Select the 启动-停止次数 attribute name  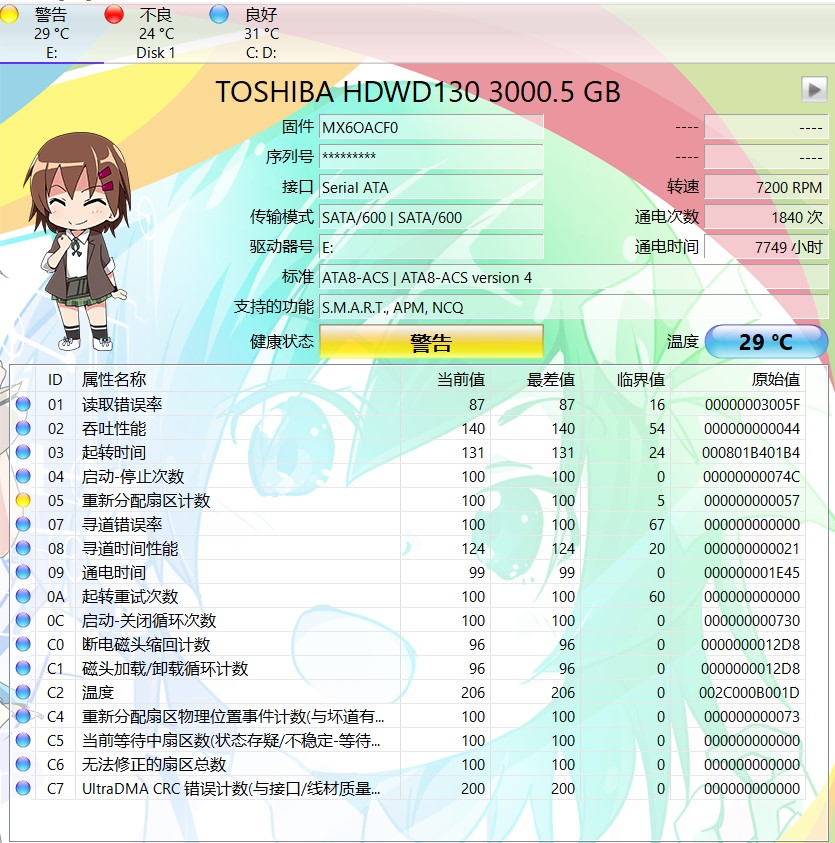tap(133, 476)
